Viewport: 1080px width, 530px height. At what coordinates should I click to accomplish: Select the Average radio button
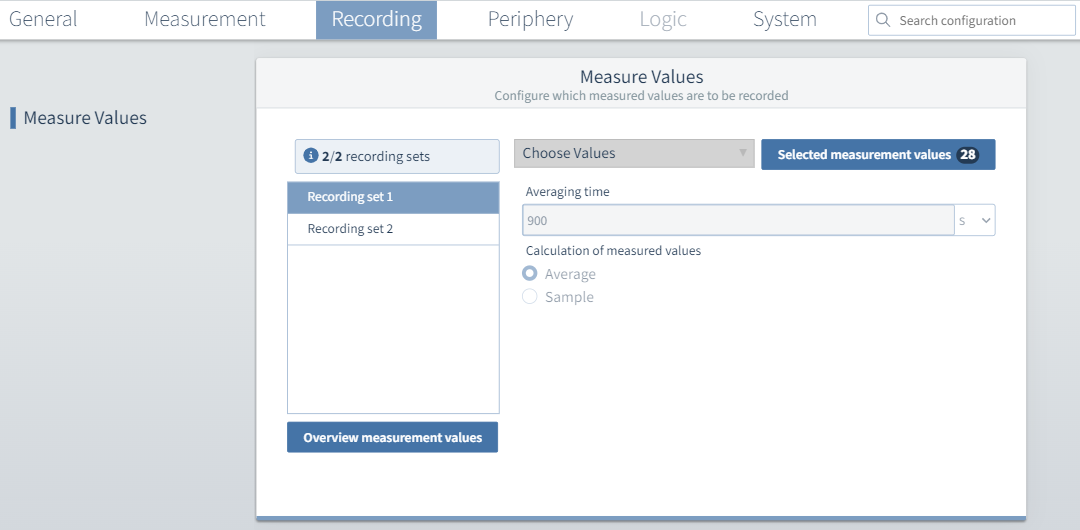pyautogui.click(x=530, y=274)
